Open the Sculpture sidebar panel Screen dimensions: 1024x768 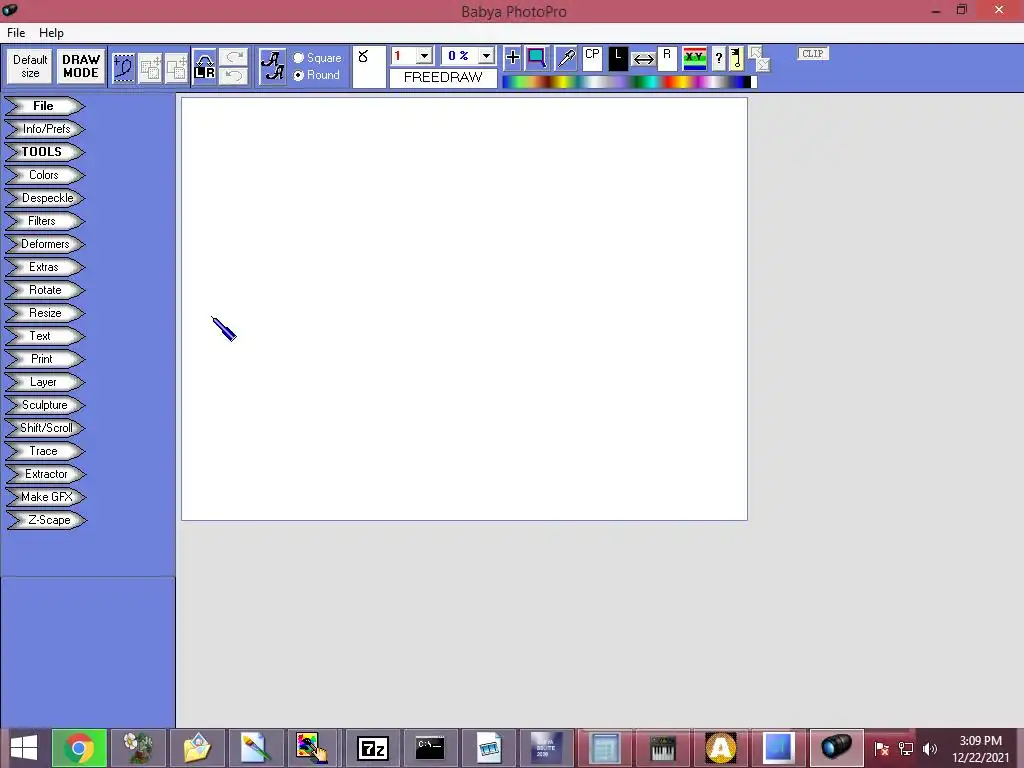(45, 405)
